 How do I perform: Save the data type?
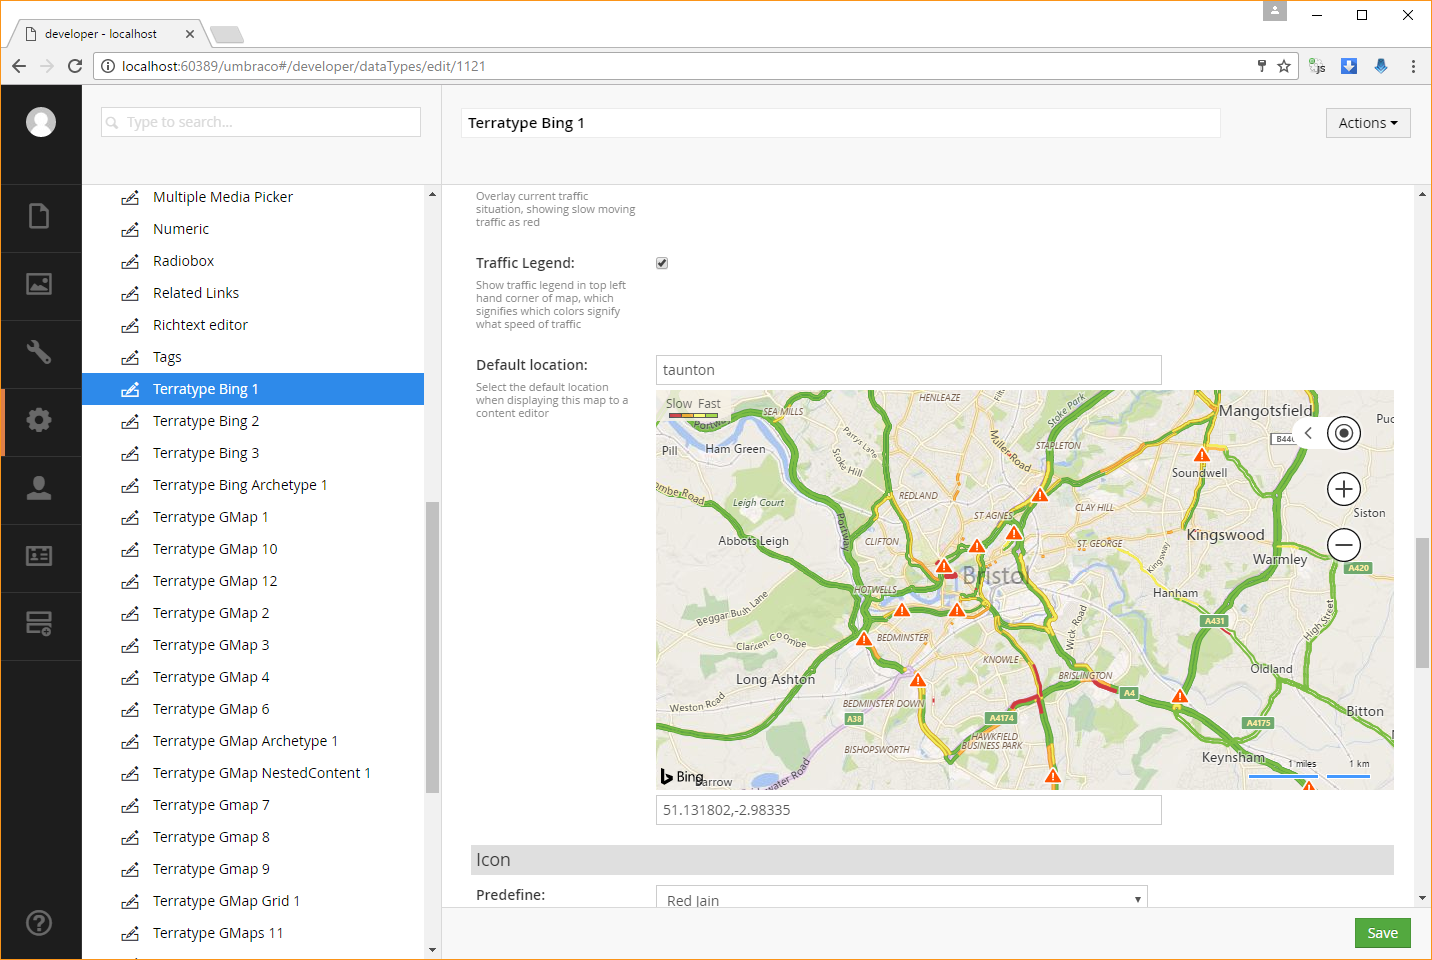1382,933
